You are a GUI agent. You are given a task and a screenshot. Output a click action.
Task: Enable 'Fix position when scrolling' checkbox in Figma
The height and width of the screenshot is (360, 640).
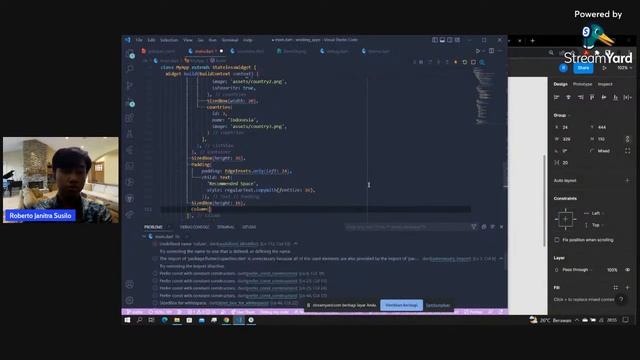(x=557, y=240)
